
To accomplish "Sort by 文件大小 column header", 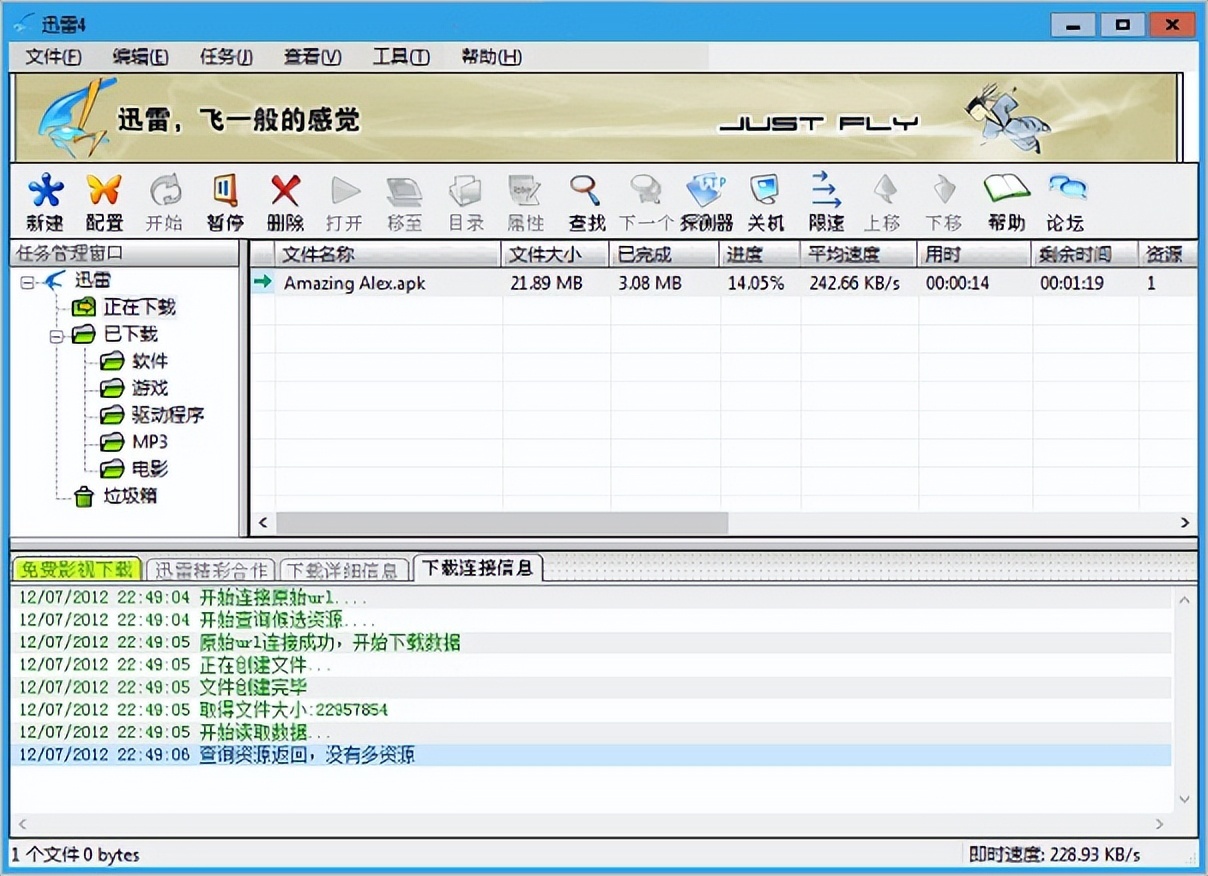I will tap(555, 254).
